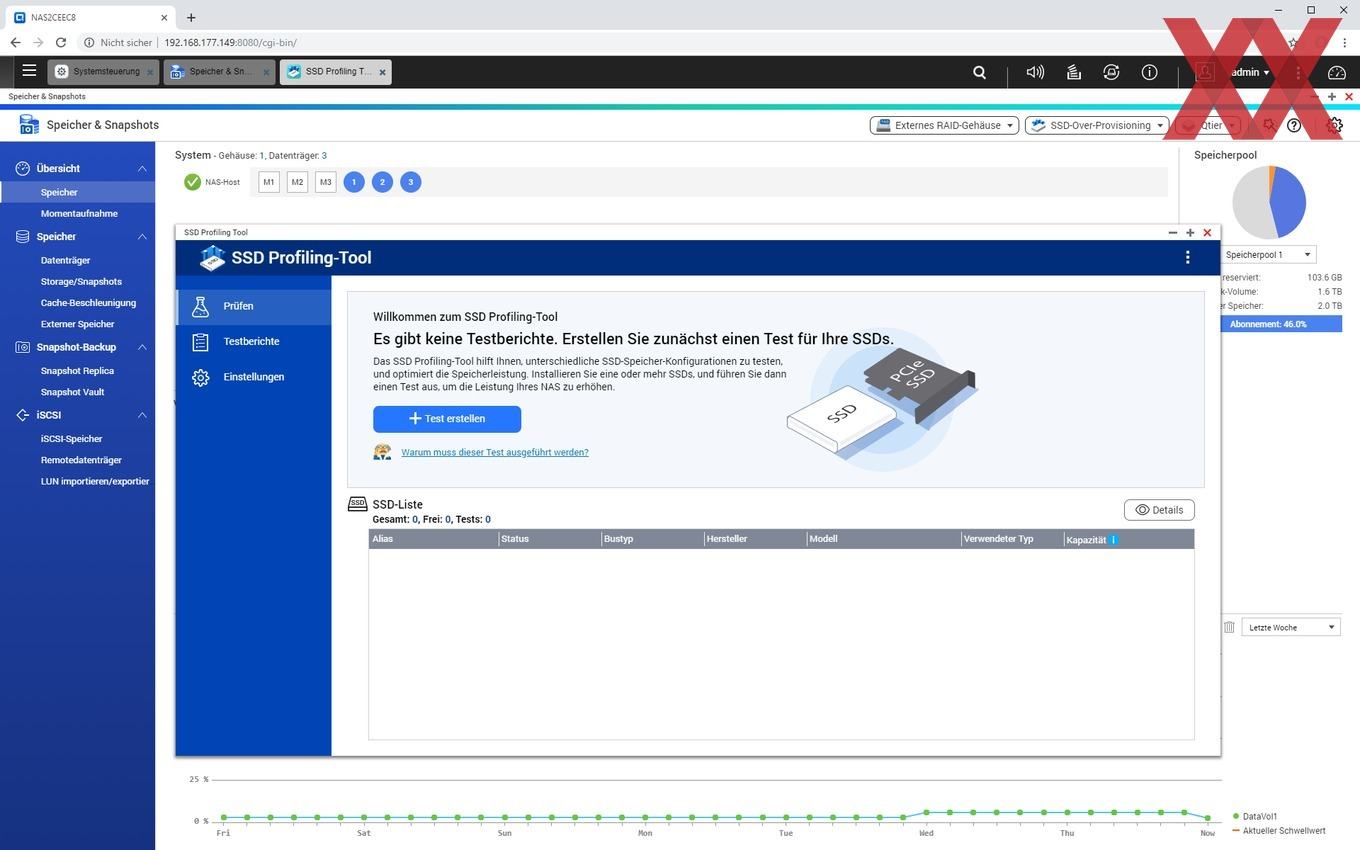Select disk slot M3
The width and height of the screenshot is (1360, 850).
click(x=325, y=182)
